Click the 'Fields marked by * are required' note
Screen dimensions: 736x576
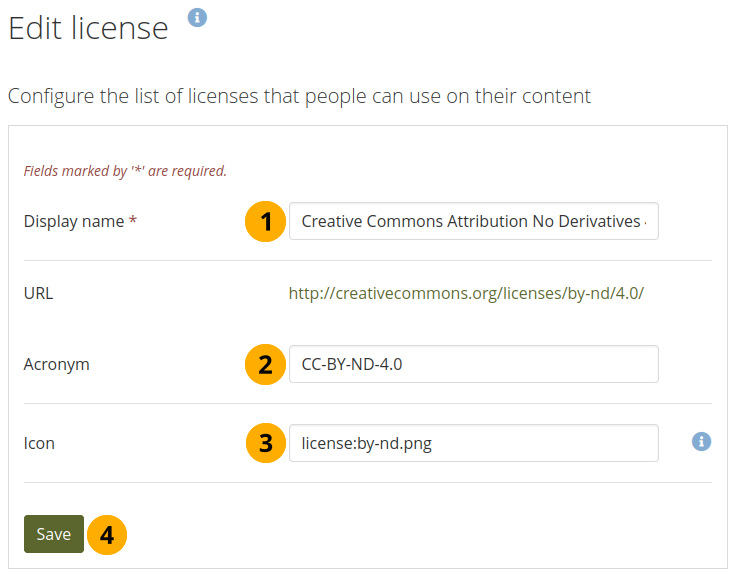tap(125, 171)
